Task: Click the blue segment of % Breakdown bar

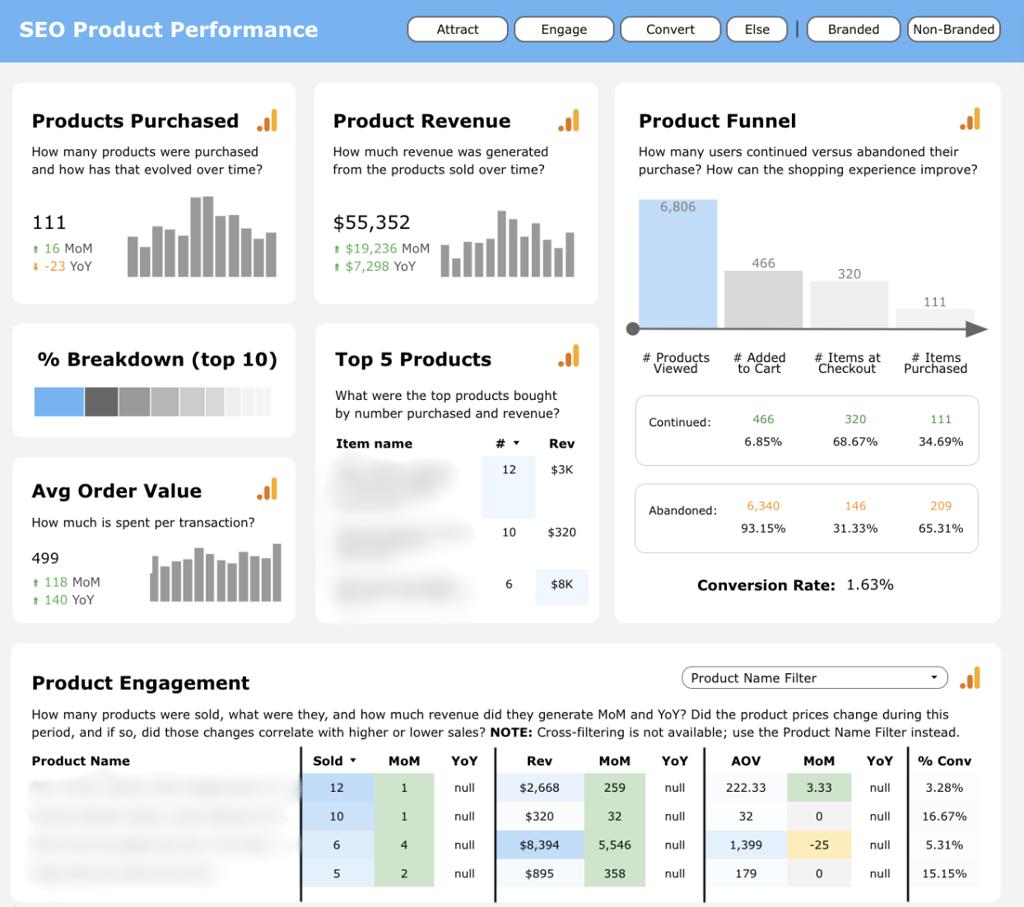Action: [59, 402]
